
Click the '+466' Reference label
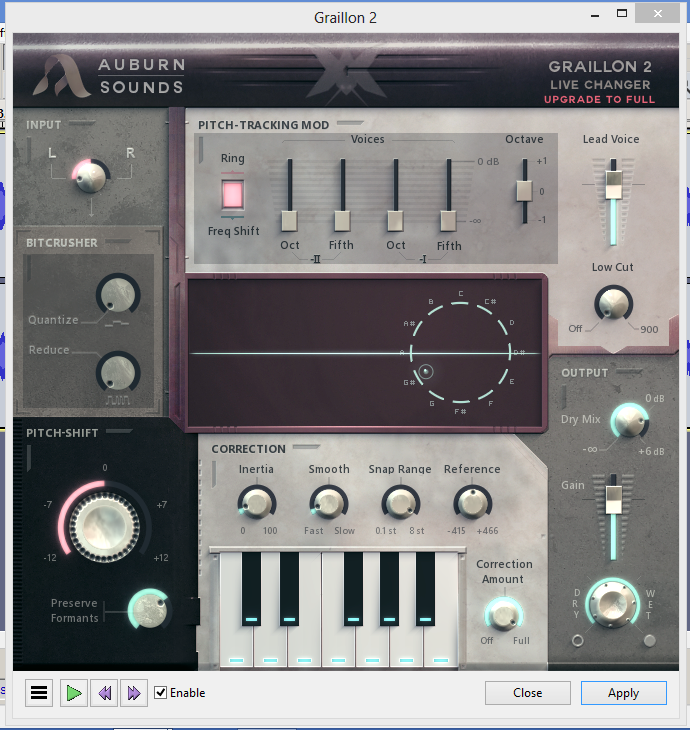(487, 530)
